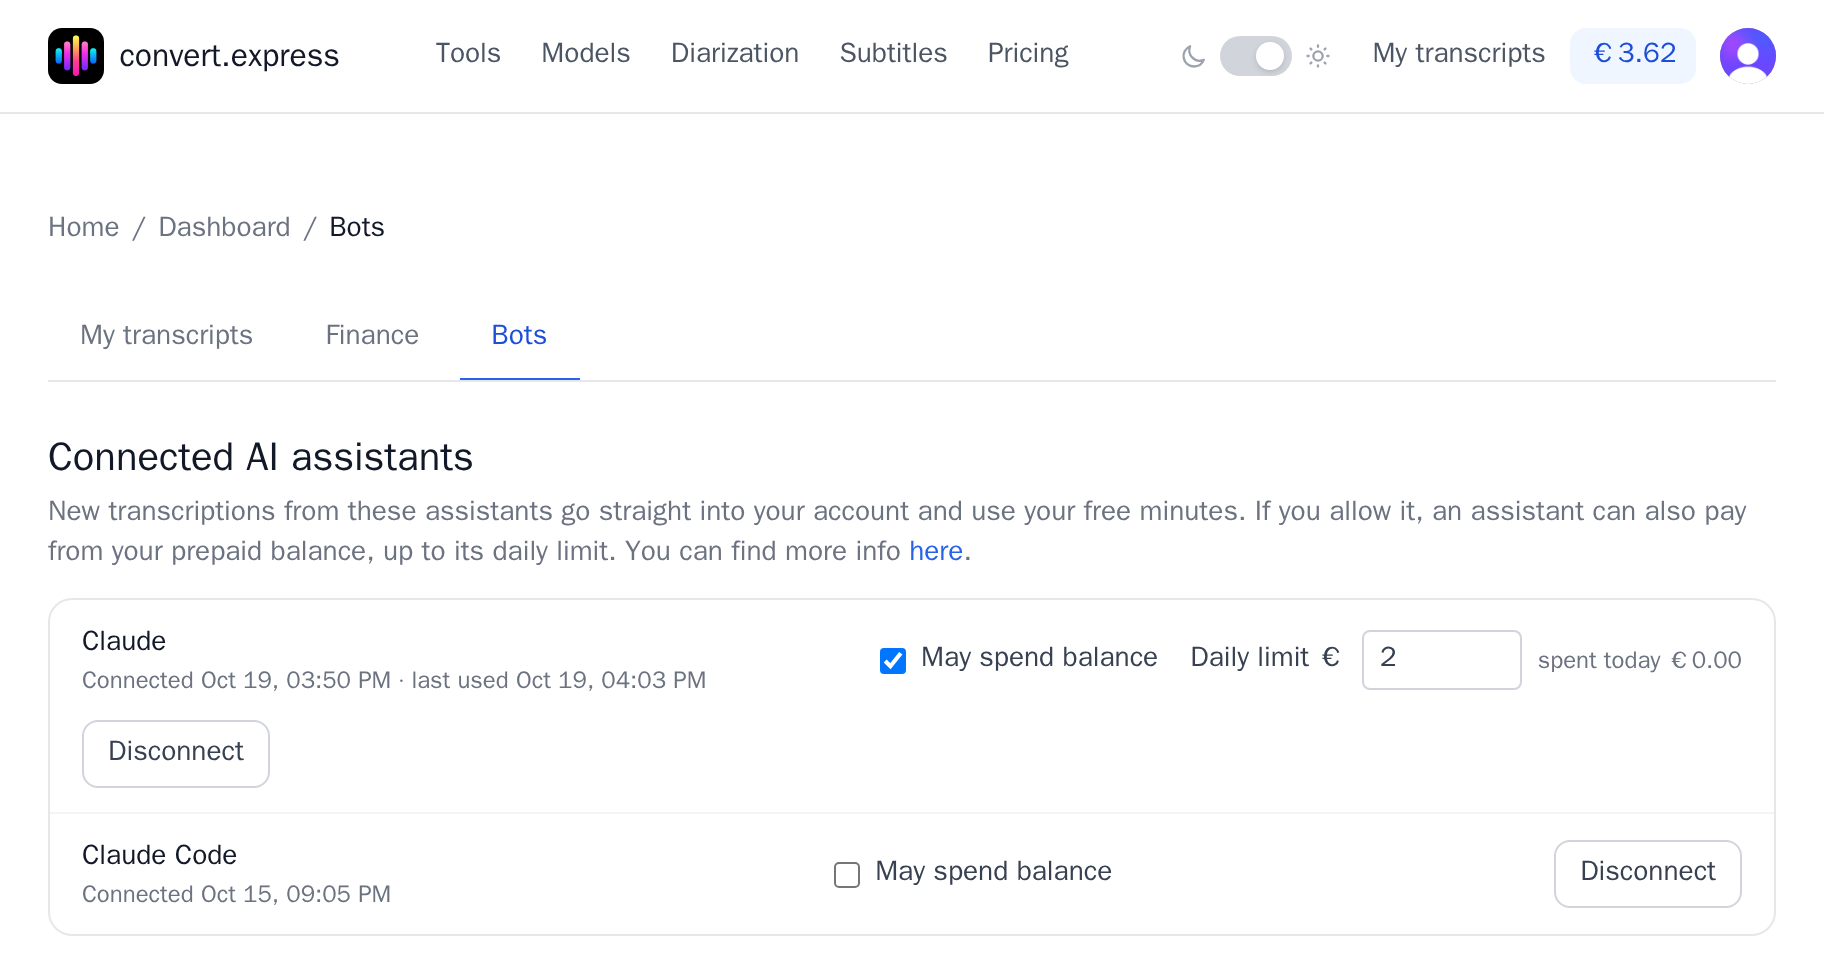Open the Models nav item
Viewport: 1824px width, 972px height.
click(x=585, y=53)
